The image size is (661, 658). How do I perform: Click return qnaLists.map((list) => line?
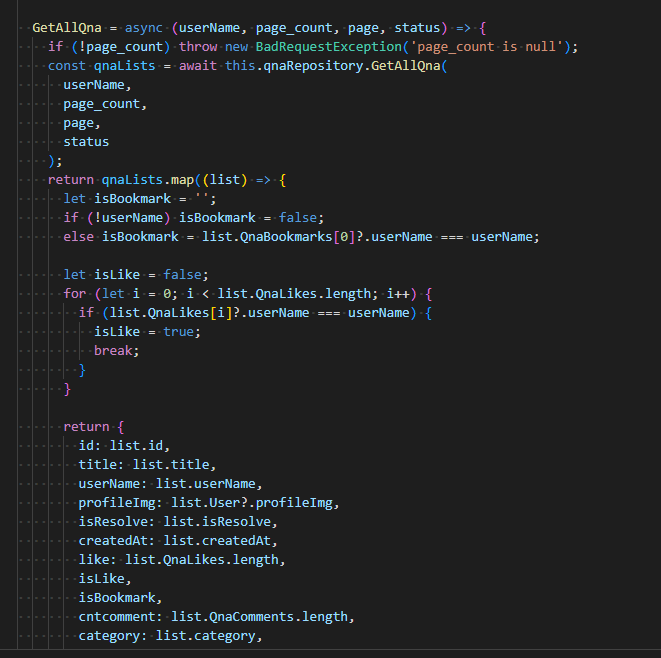[167, 180]
